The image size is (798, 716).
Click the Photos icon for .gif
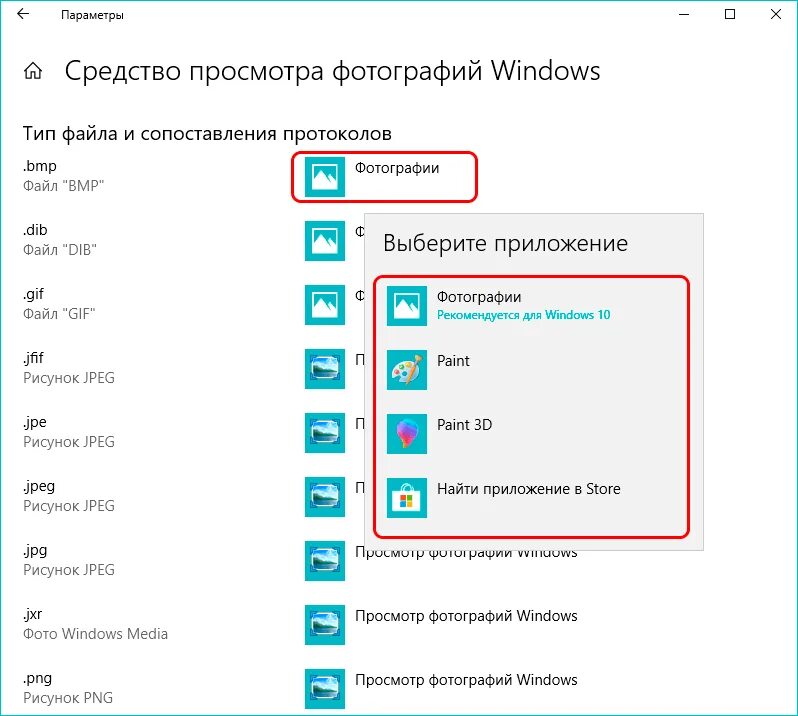click(325, 305)
